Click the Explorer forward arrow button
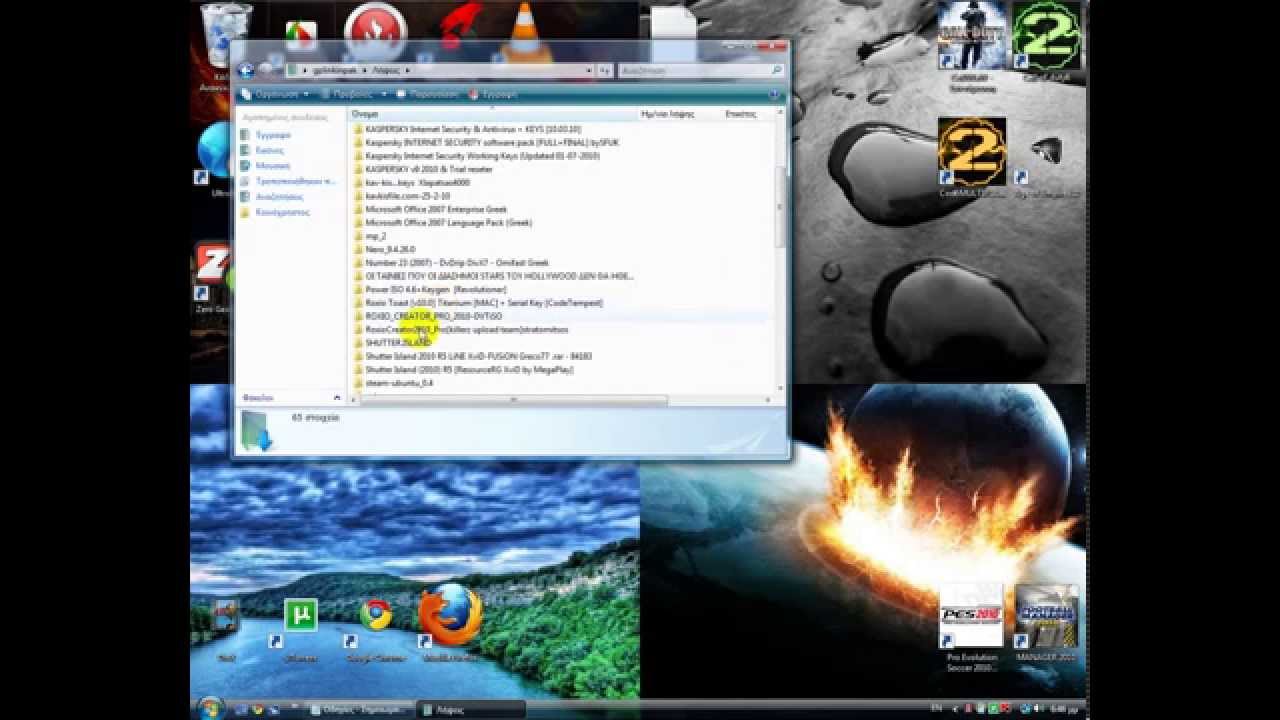This screenshot has height=720, width=1280. pos(266,71)
